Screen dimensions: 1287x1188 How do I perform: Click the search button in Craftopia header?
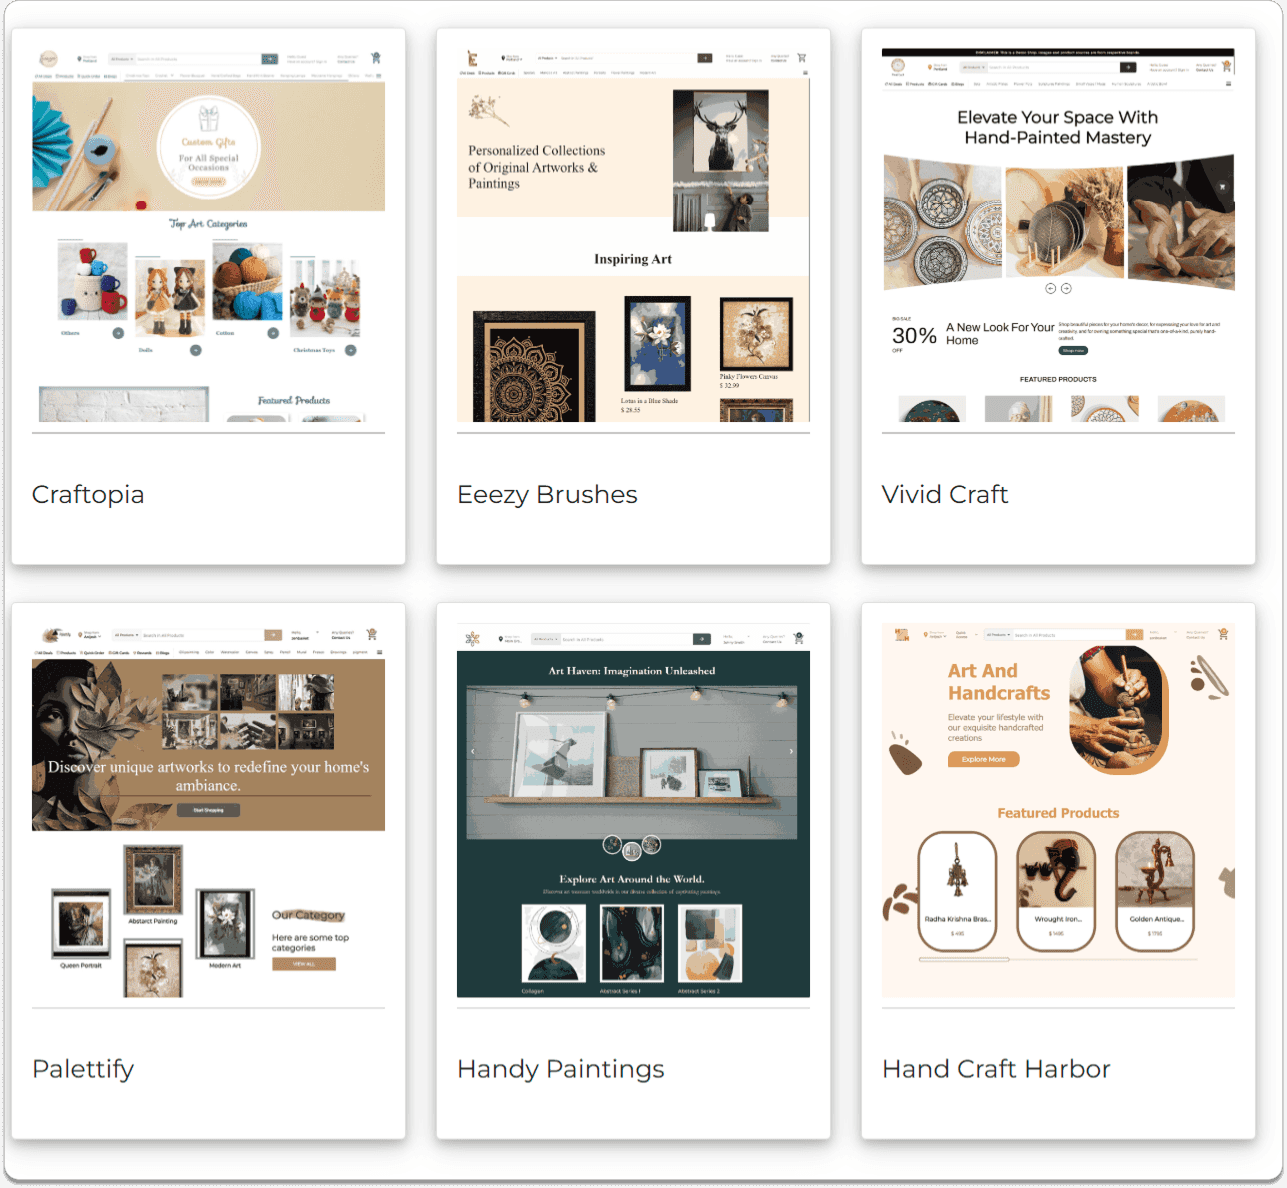(x=269, y=59)
